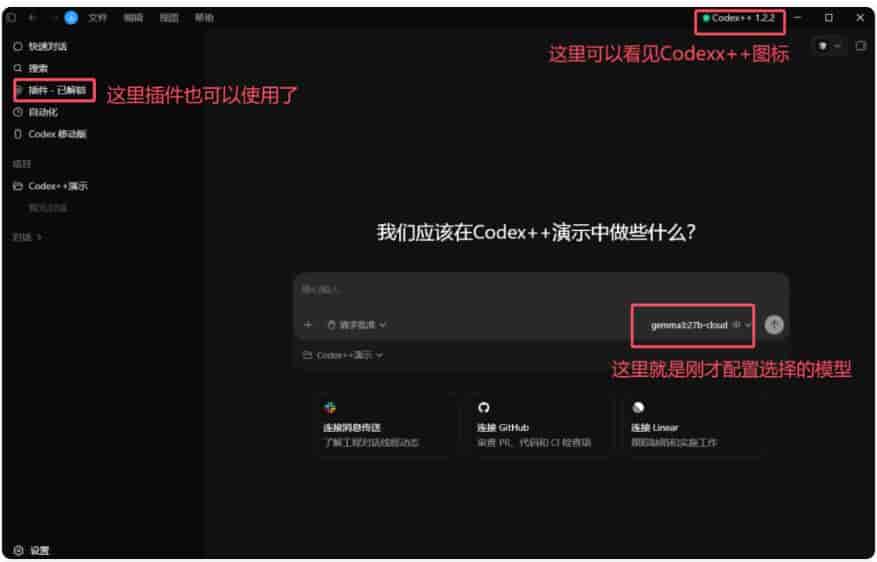The width and height of the screenshot is (877, 562).
Task: Open the Slack messaging connect card
Action: (x=385, y=426)
